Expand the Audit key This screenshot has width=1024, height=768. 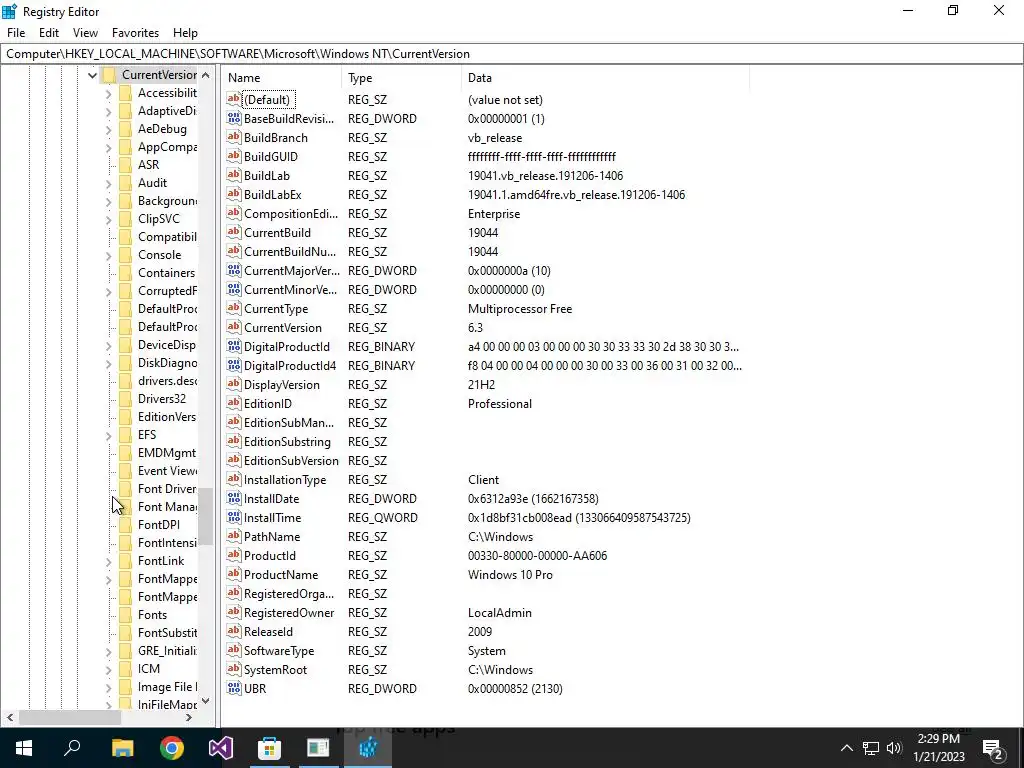click(x=108, y=184)
